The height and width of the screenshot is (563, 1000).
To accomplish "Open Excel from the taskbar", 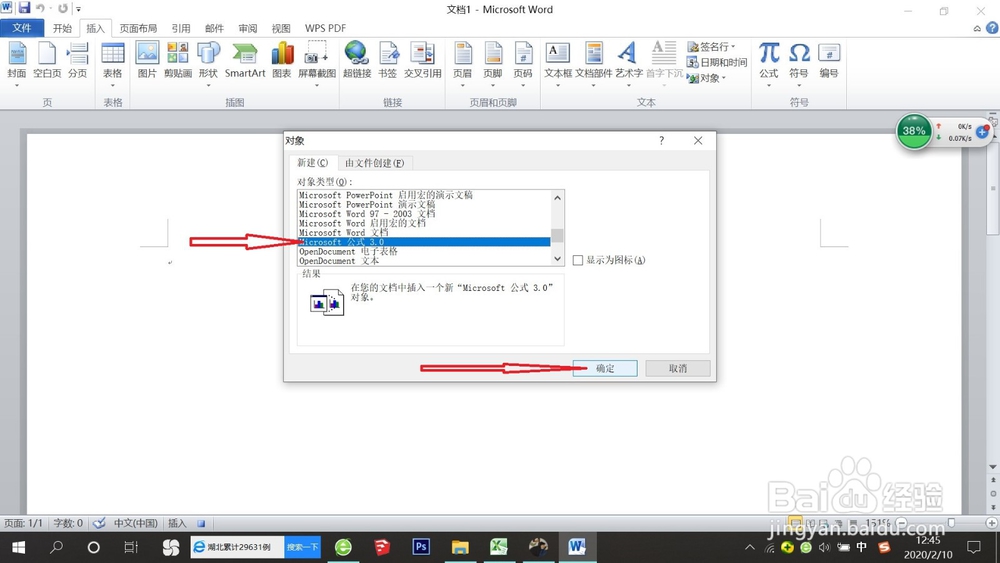I will [499, 547].
